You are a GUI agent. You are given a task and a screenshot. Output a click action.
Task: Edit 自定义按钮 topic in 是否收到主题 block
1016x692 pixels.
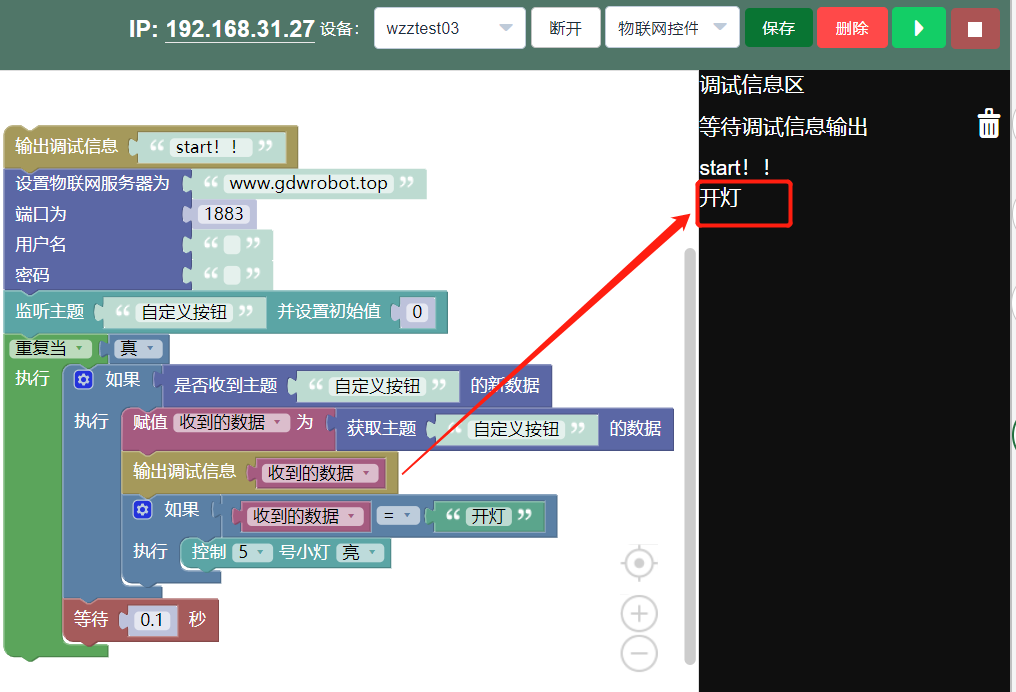378,386
